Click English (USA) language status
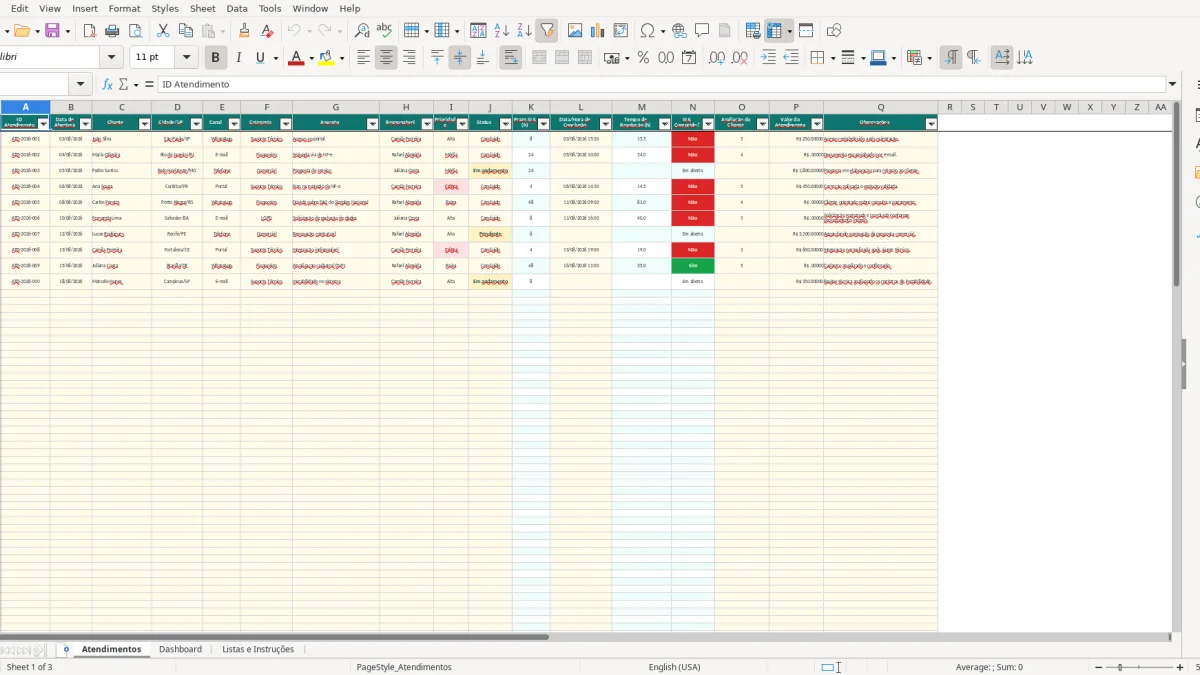Screen dimensions: 1200x675 coord(675,667)
